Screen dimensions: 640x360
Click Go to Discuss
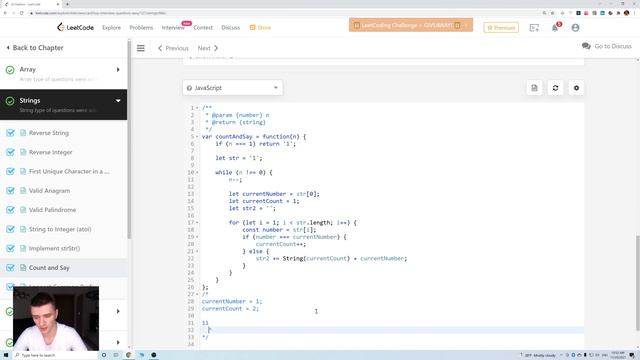pyautogui.click(x=607, y=46)
